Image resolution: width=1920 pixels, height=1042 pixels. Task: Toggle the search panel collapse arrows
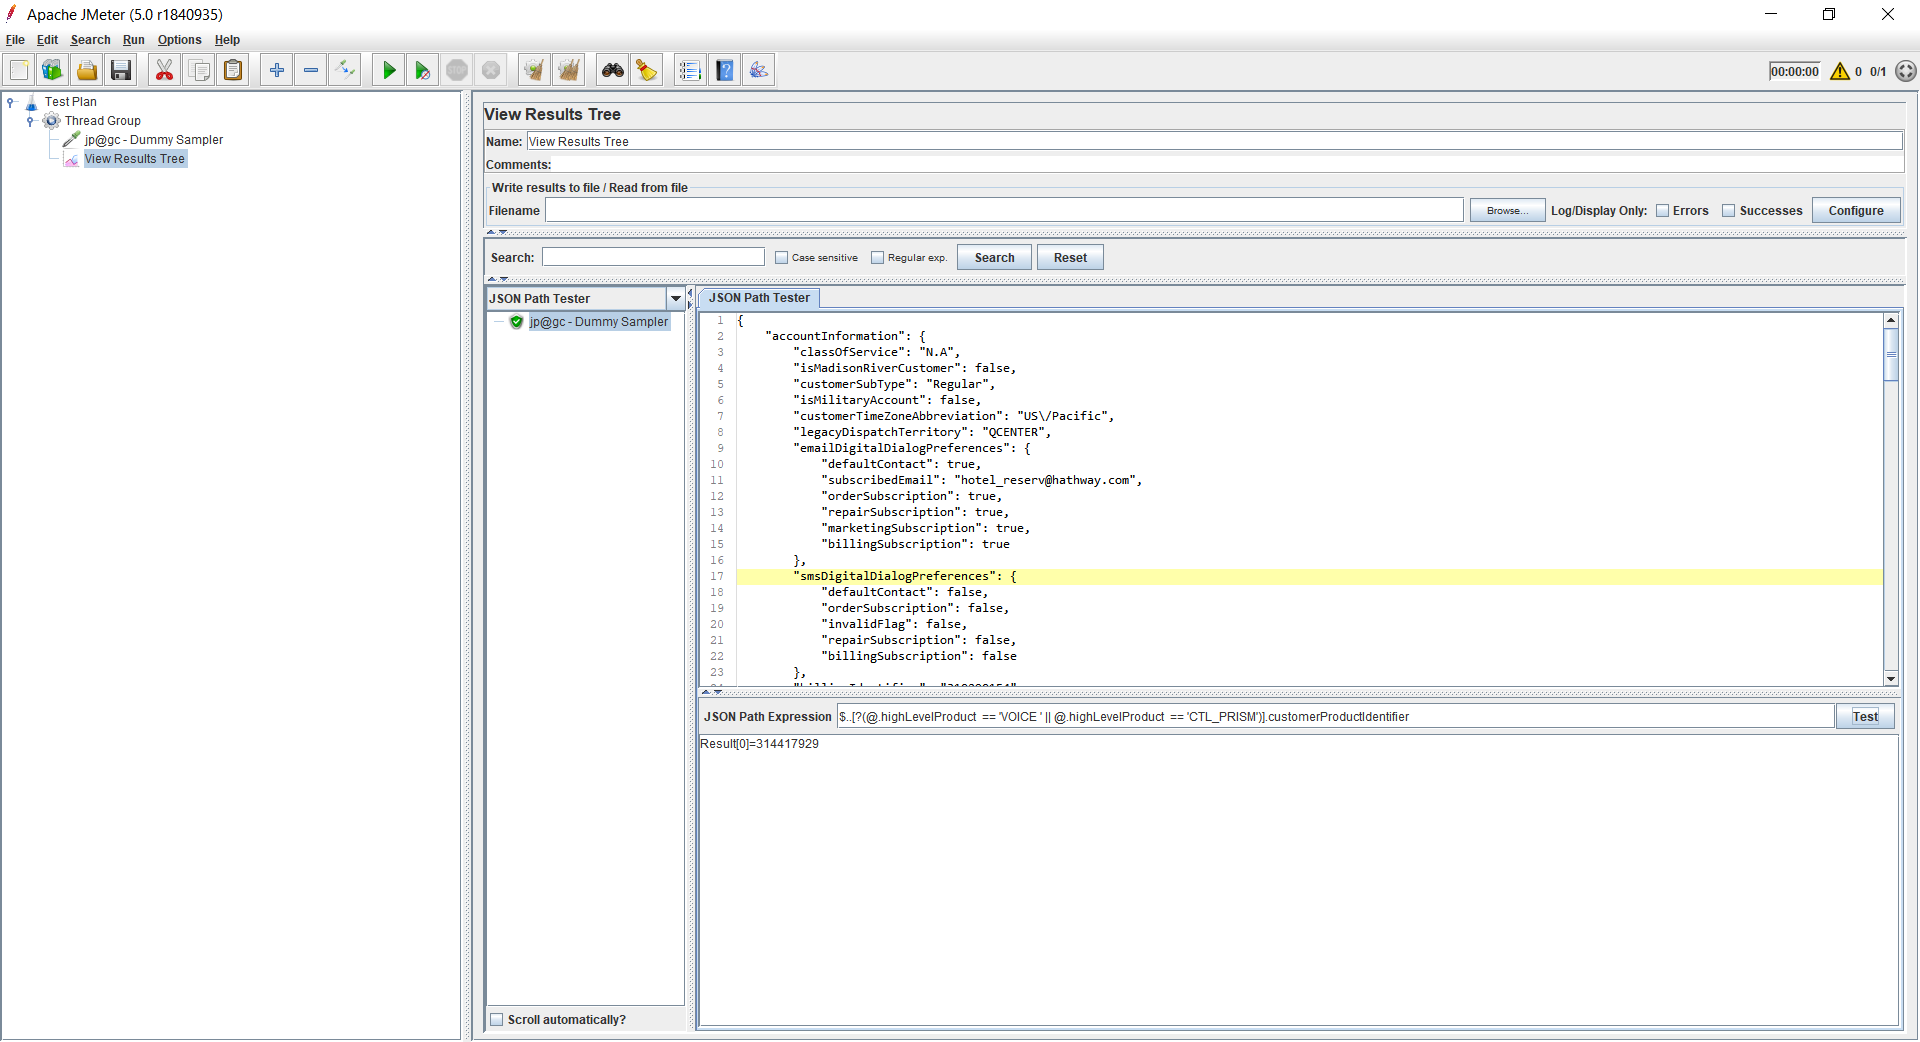(497, 279)
